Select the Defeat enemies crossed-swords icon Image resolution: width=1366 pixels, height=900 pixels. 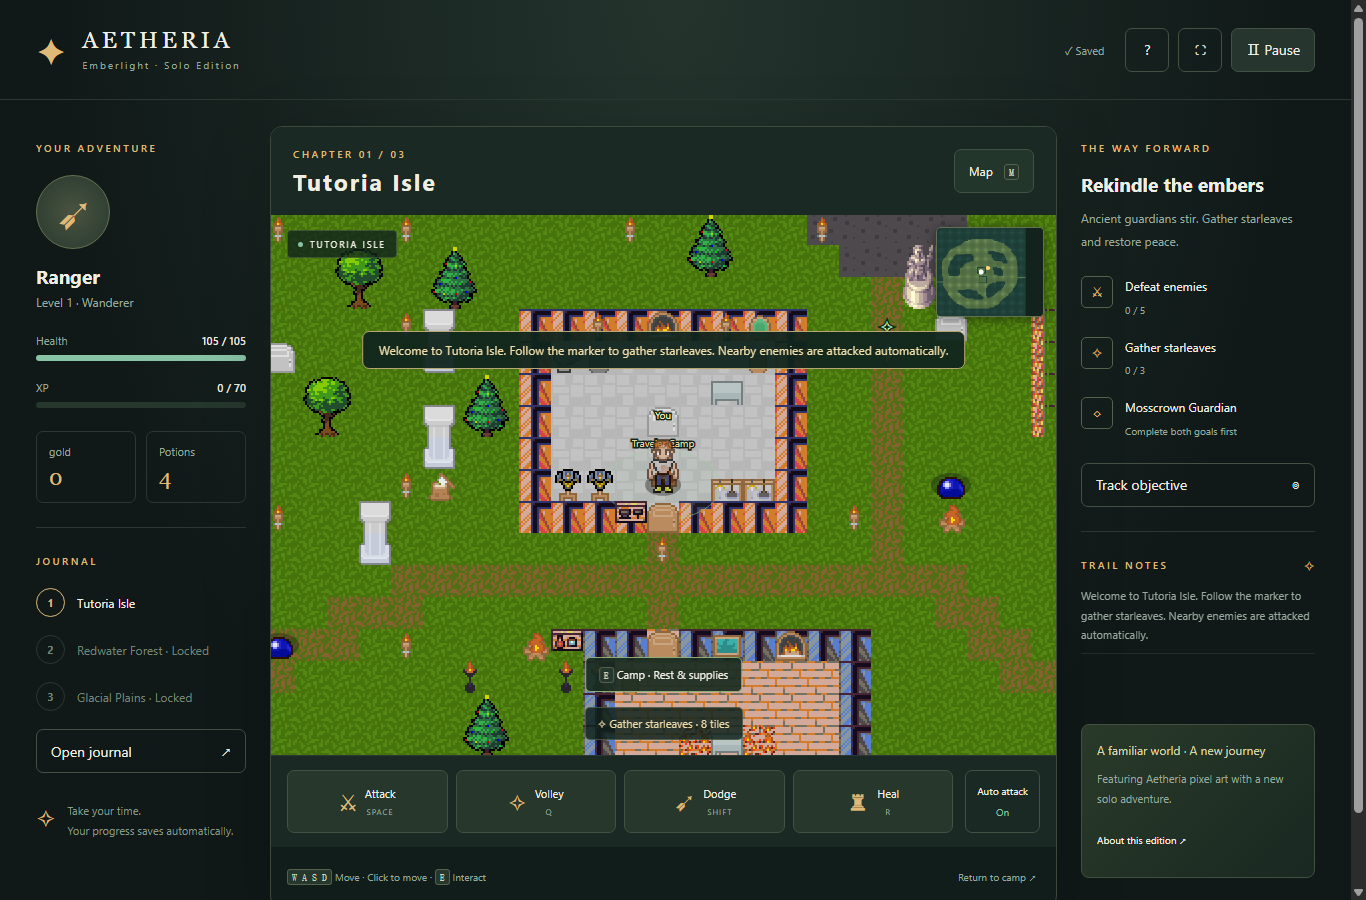[x=1097, y=292]
